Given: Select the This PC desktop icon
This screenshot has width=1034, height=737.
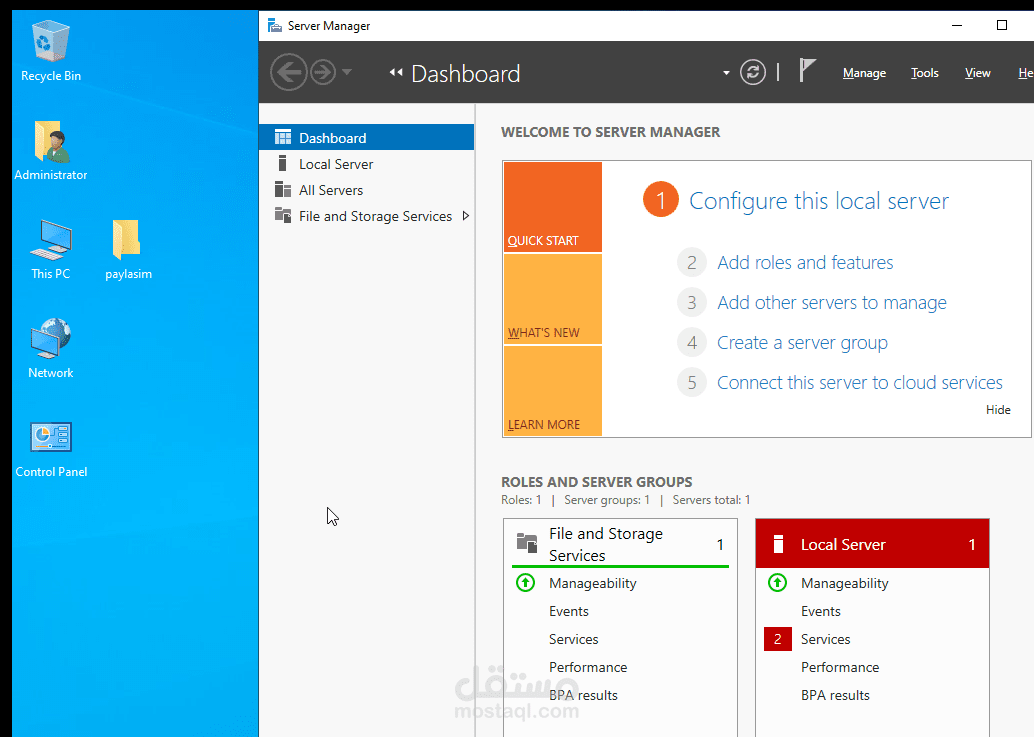Looking at the screenshot, I should (x=51, y=249).
